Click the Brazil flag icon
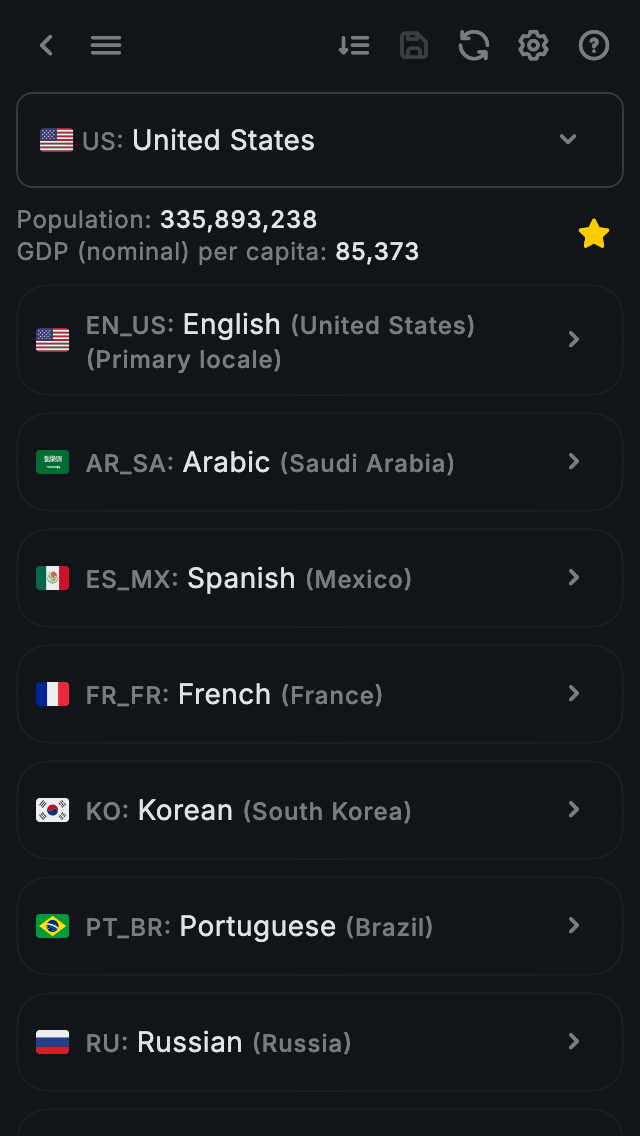The height and width of the screenshot is (1136, 640). (53, 926)
